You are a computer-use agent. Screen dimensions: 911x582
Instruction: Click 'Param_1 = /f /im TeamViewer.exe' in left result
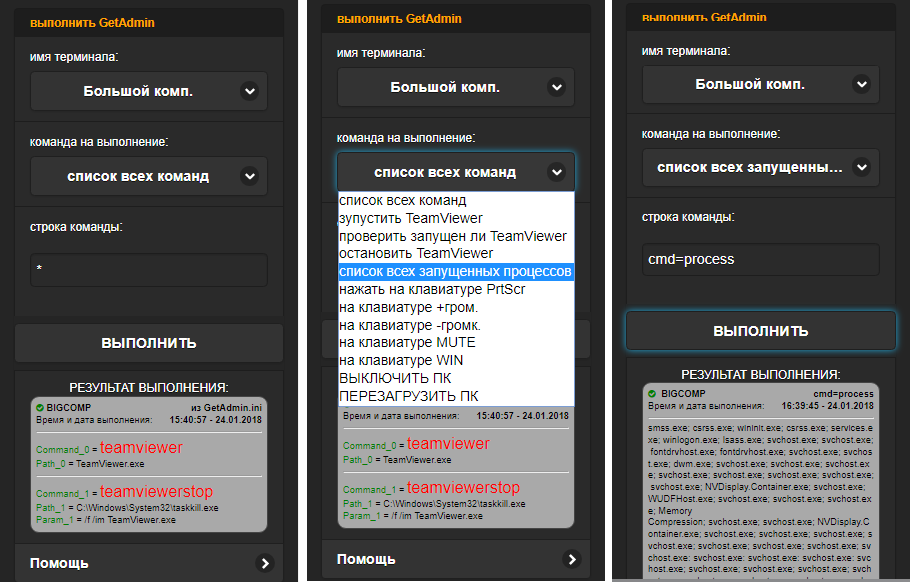[106, 520]
